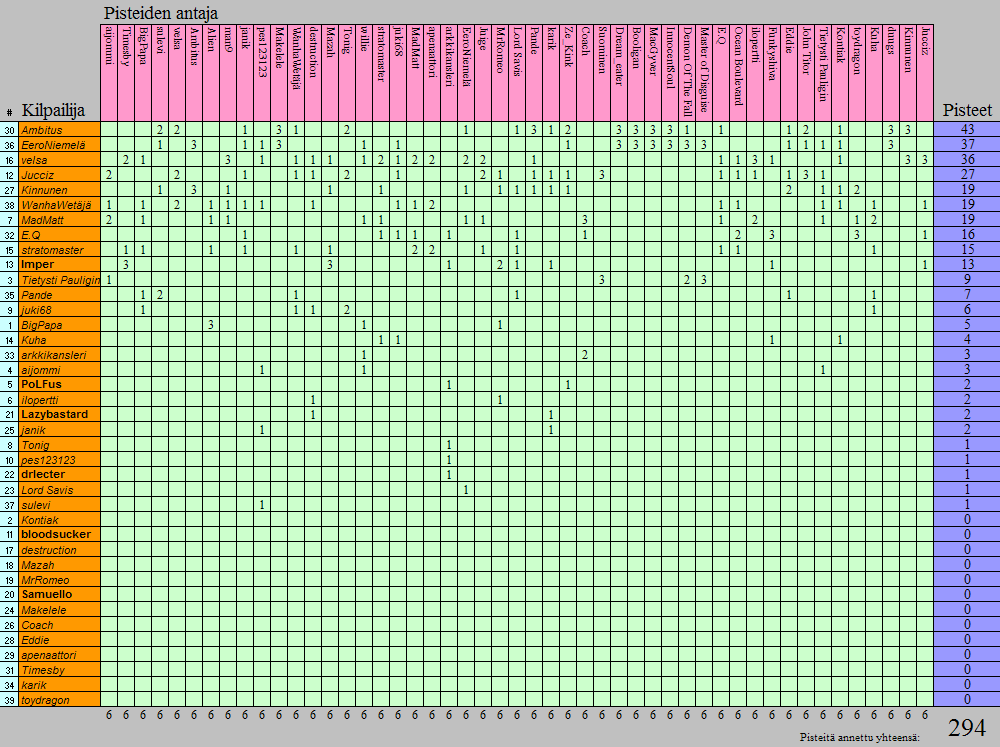Select the Dream_eater column header
The height and width of the screenshot is (747, 1000).
619,73
